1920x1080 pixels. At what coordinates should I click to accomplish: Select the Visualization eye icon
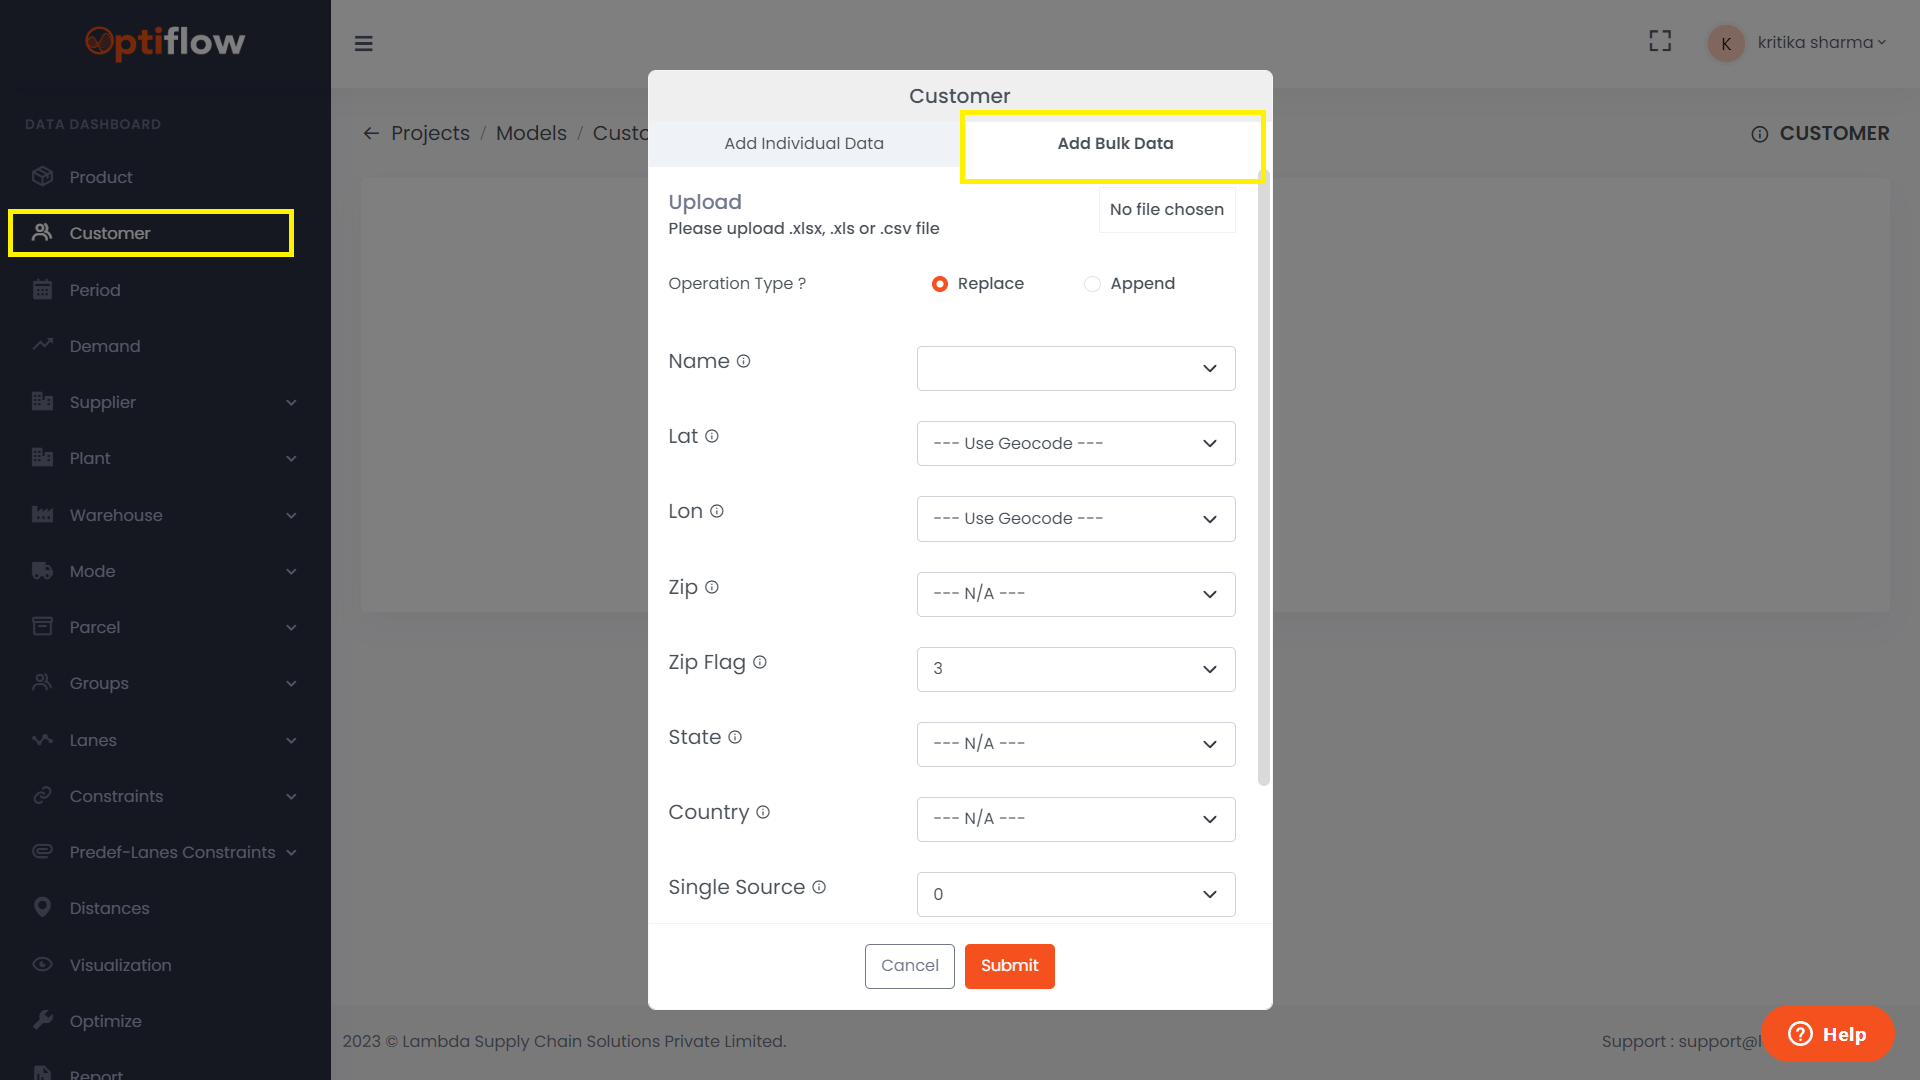point(43,964)
